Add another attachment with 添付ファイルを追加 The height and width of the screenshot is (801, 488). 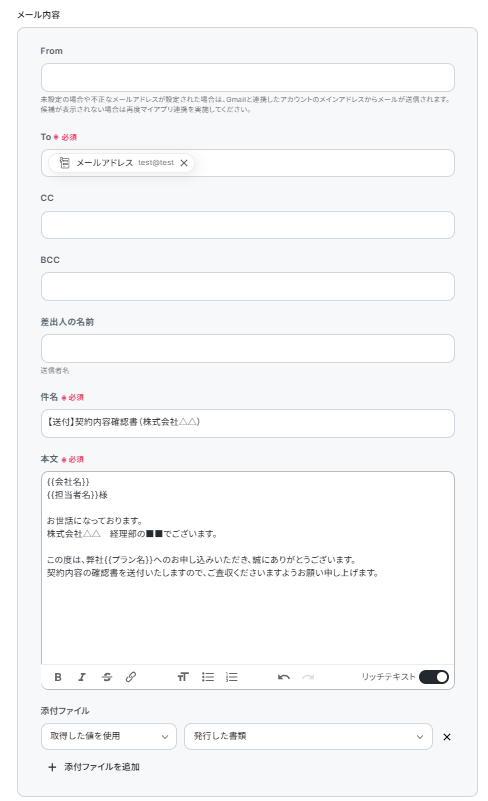(x=94, y=767)
